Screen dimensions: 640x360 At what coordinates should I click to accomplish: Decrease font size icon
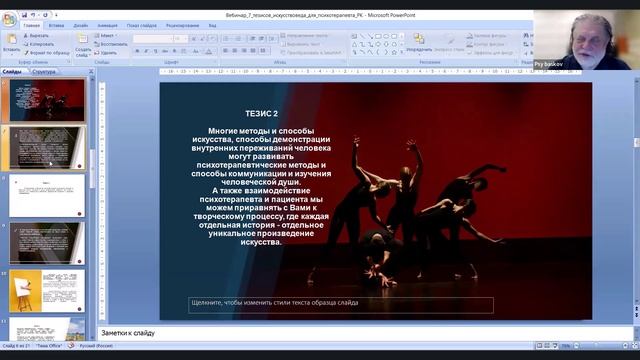pyautogui.click(x=201, y=39)
